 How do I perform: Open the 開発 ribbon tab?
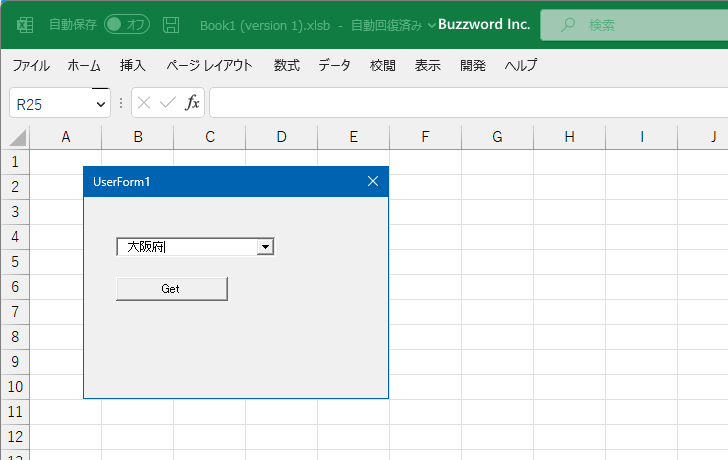coord(473,65)
